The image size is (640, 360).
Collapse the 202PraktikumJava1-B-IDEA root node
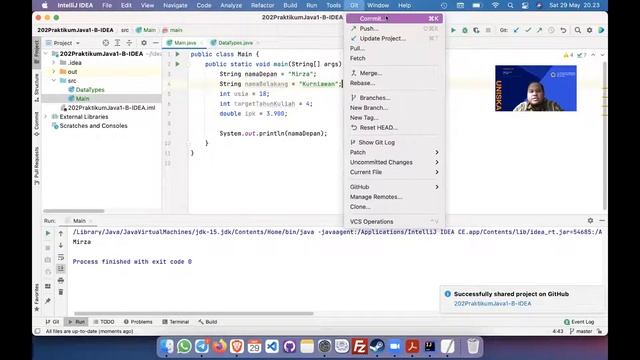pyautogui.click(x=46, y=54)
